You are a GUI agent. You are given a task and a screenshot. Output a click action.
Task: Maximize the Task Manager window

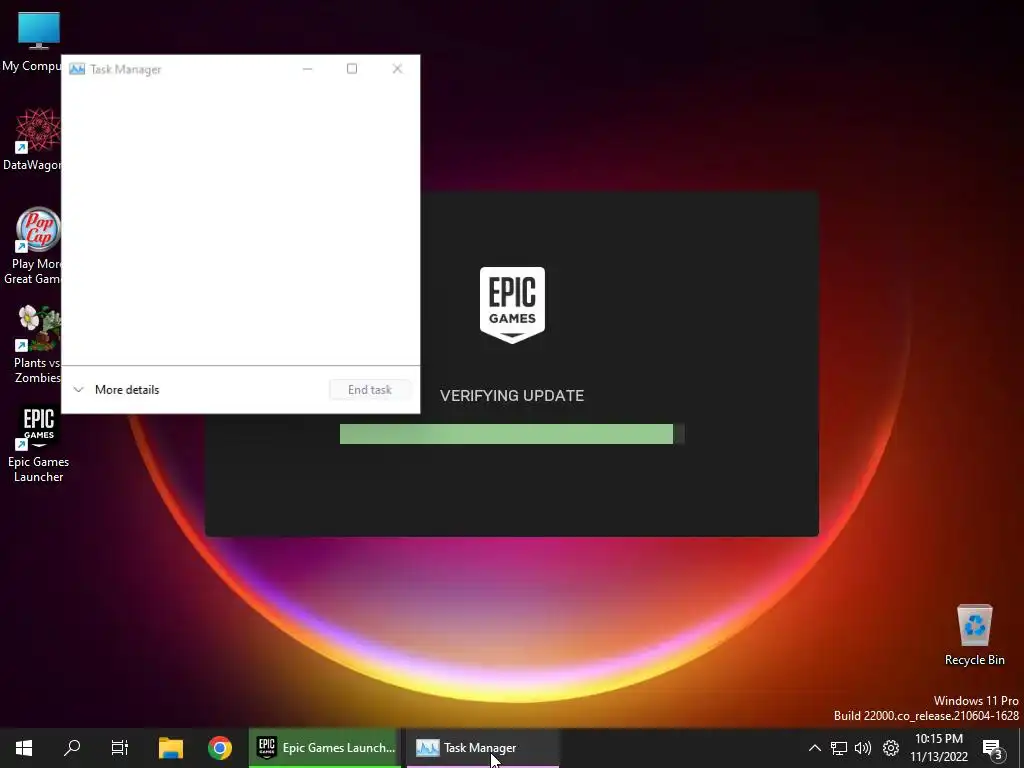pyautogui.click(x=352, y=69)
